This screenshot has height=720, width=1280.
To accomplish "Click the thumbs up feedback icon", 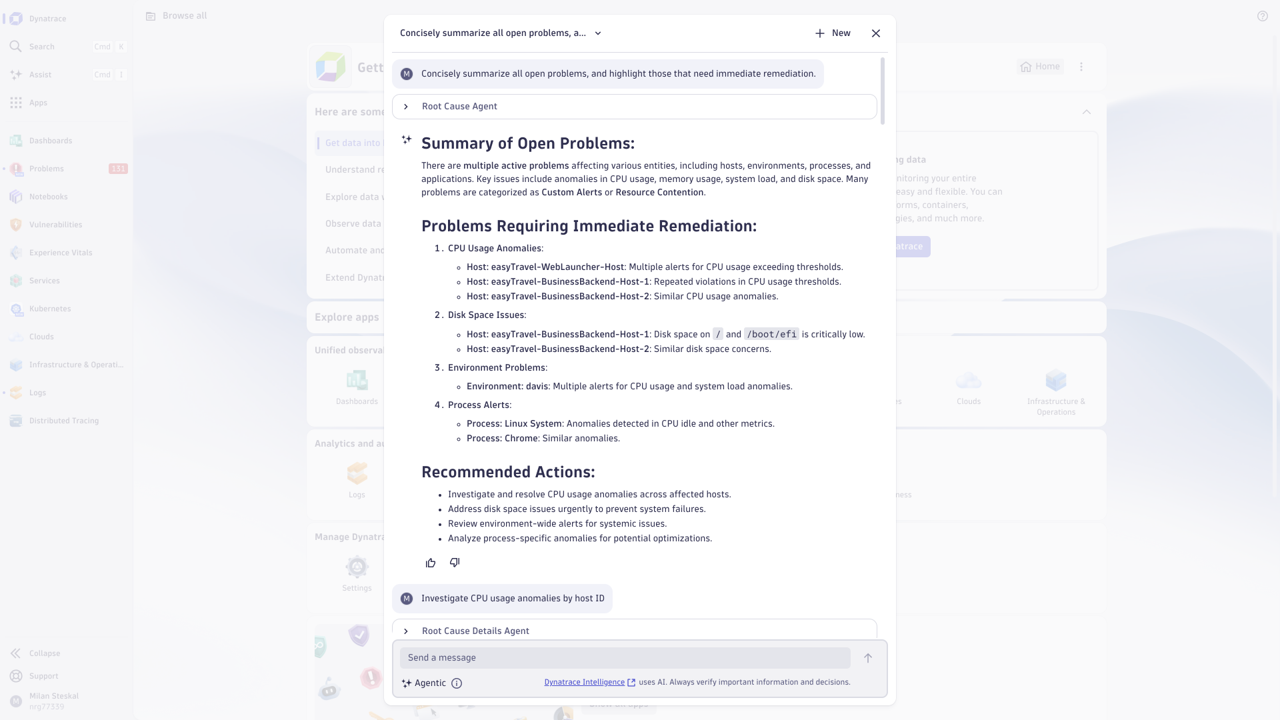I will 431,563.
